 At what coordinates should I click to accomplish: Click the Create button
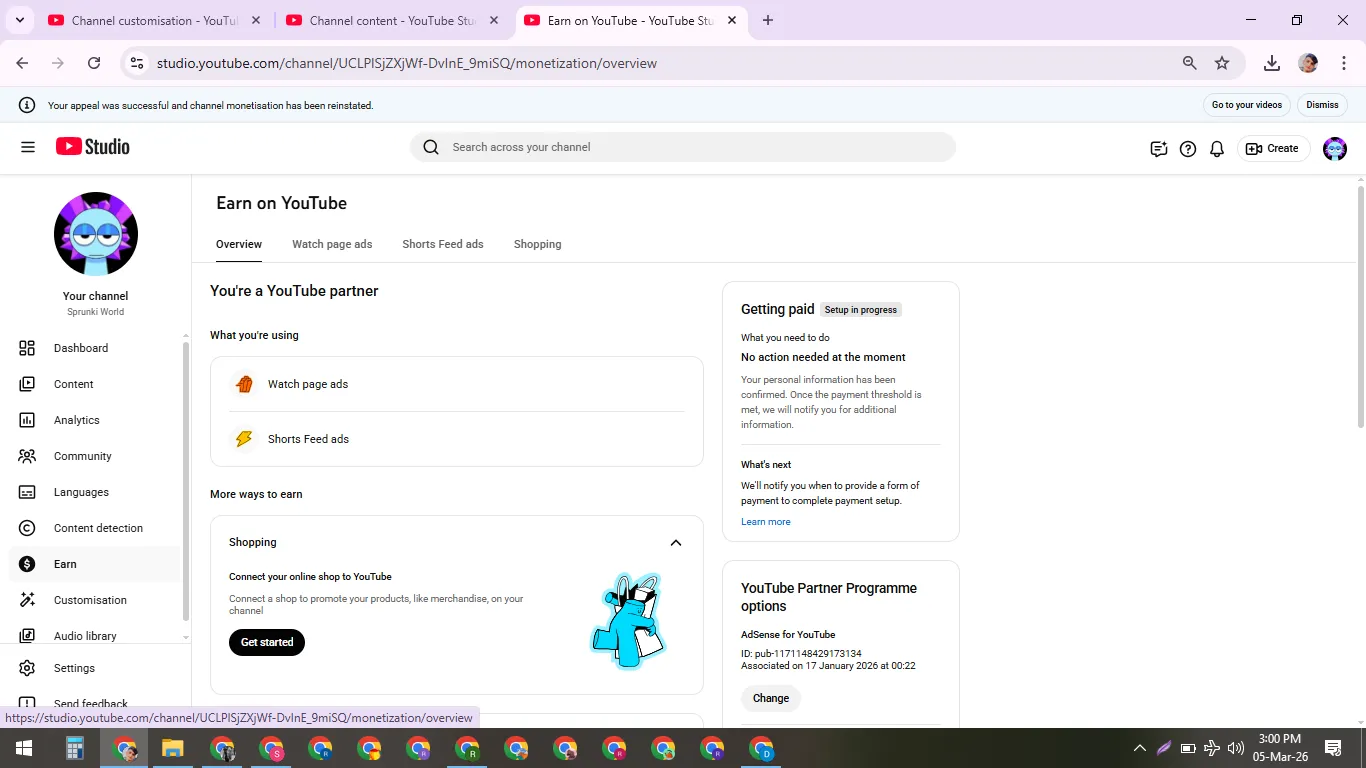1273,148
